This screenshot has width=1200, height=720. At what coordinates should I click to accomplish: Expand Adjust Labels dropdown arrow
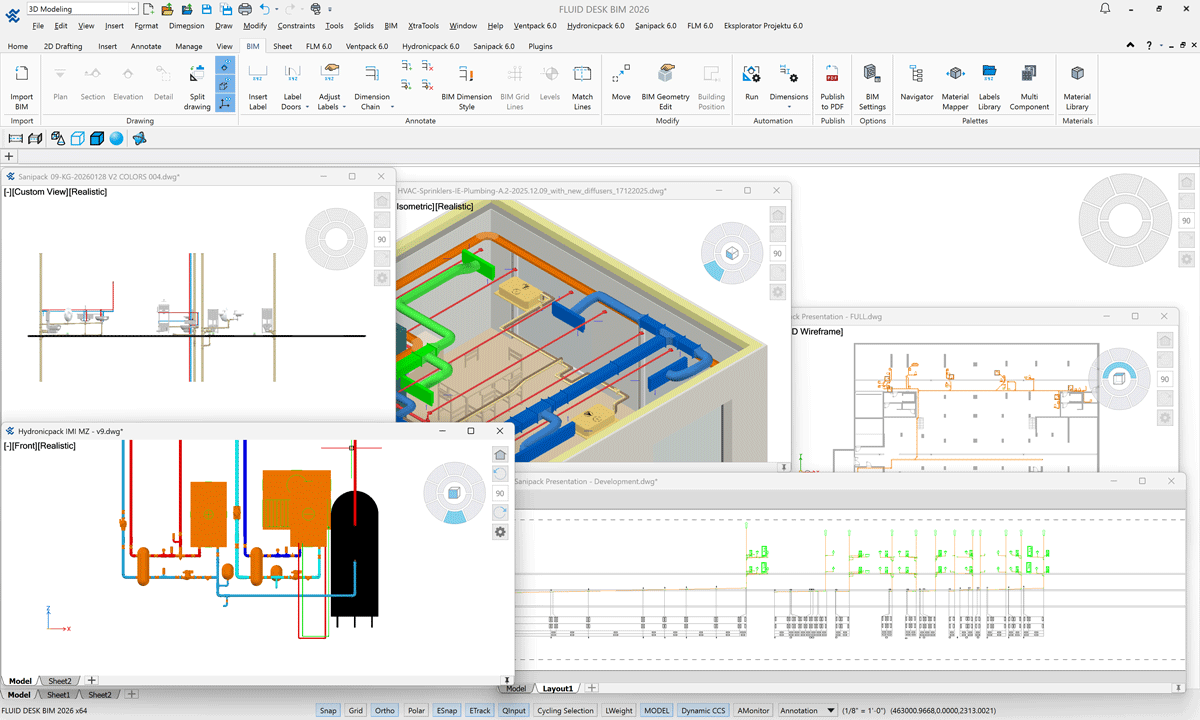point(343,107)
